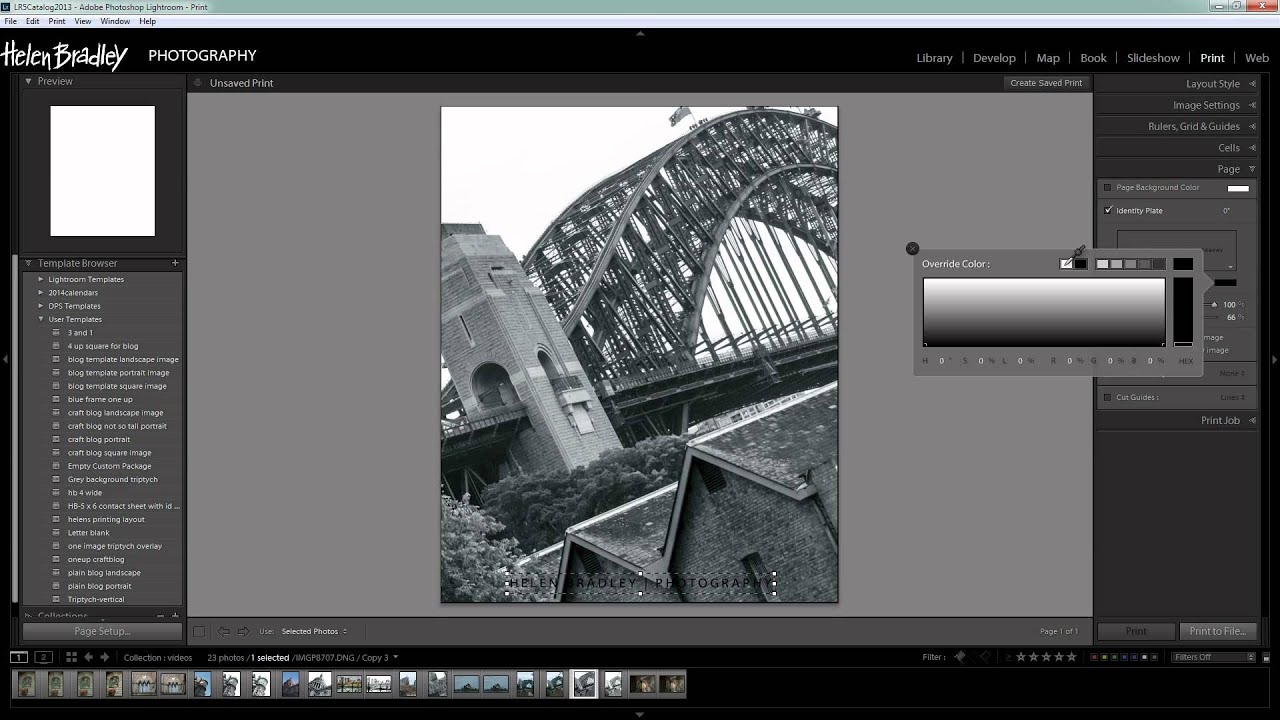Close the Override Color picker popup

point(912,248)
